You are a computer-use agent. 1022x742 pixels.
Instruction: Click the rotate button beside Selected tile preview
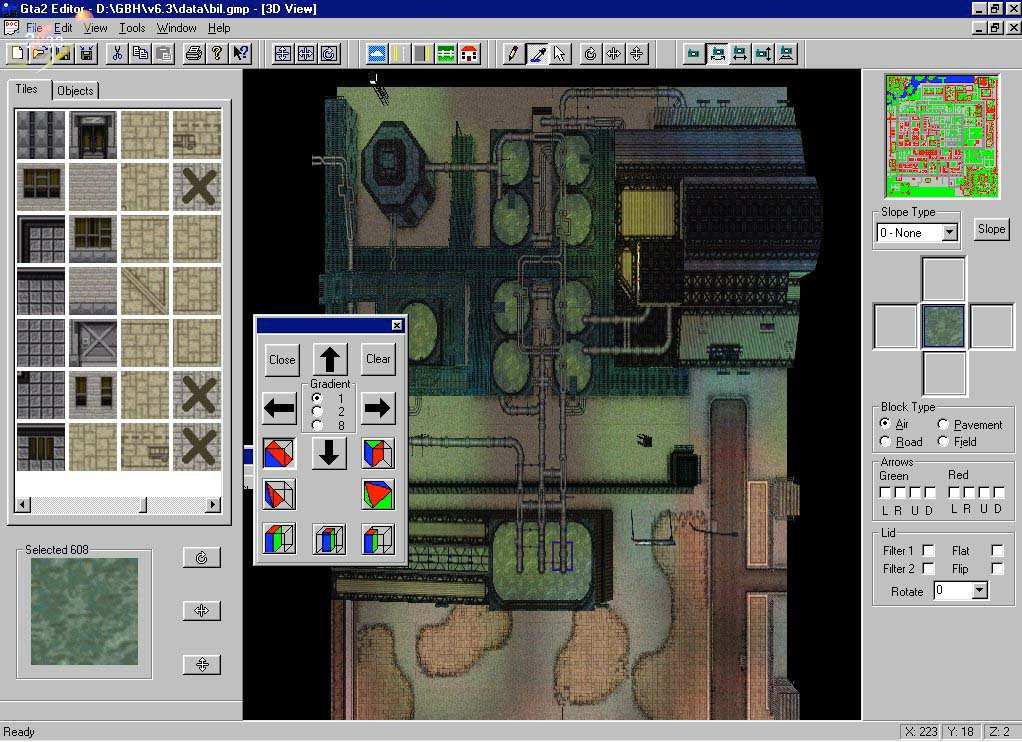click(x=201, y=557)
